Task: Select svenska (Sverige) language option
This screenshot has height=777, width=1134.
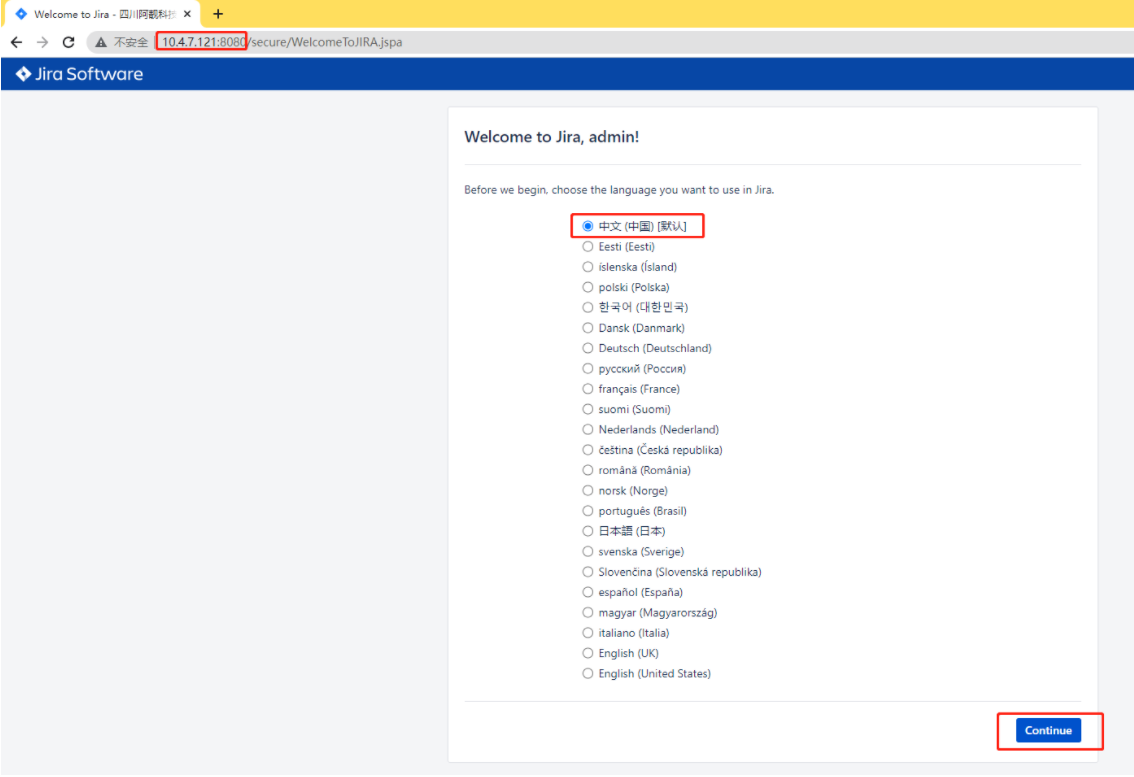Action: 588,551
